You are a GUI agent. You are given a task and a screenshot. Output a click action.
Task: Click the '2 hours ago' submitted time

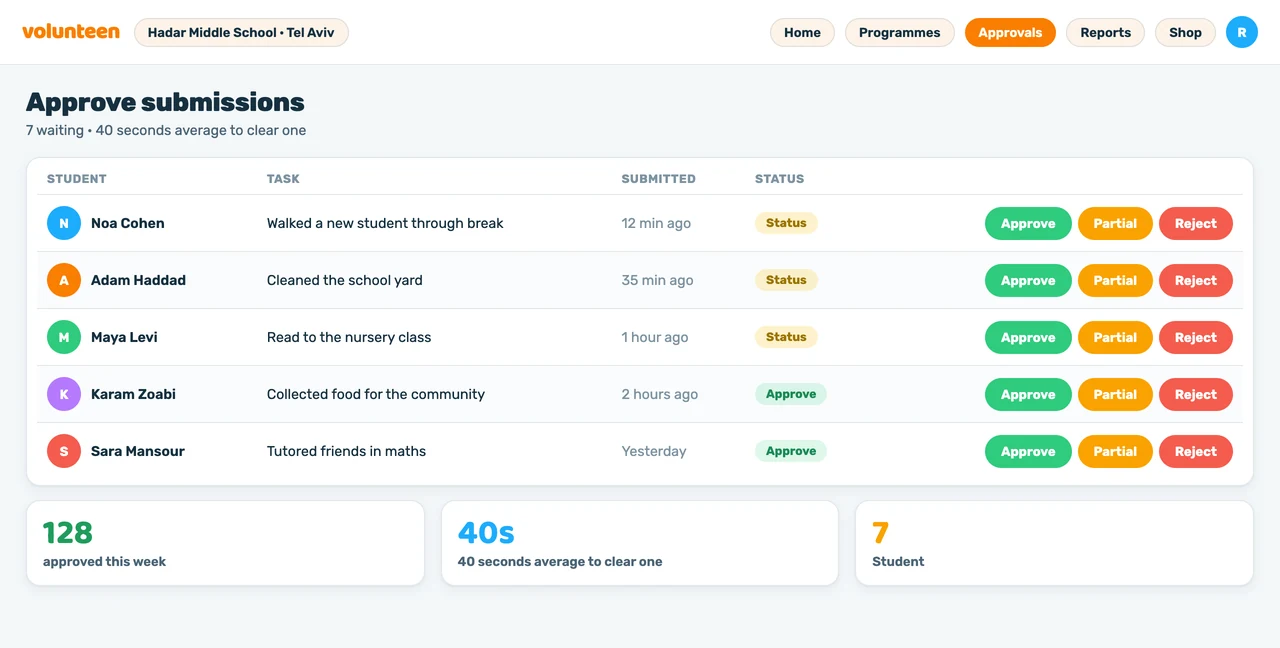(660, 394)
